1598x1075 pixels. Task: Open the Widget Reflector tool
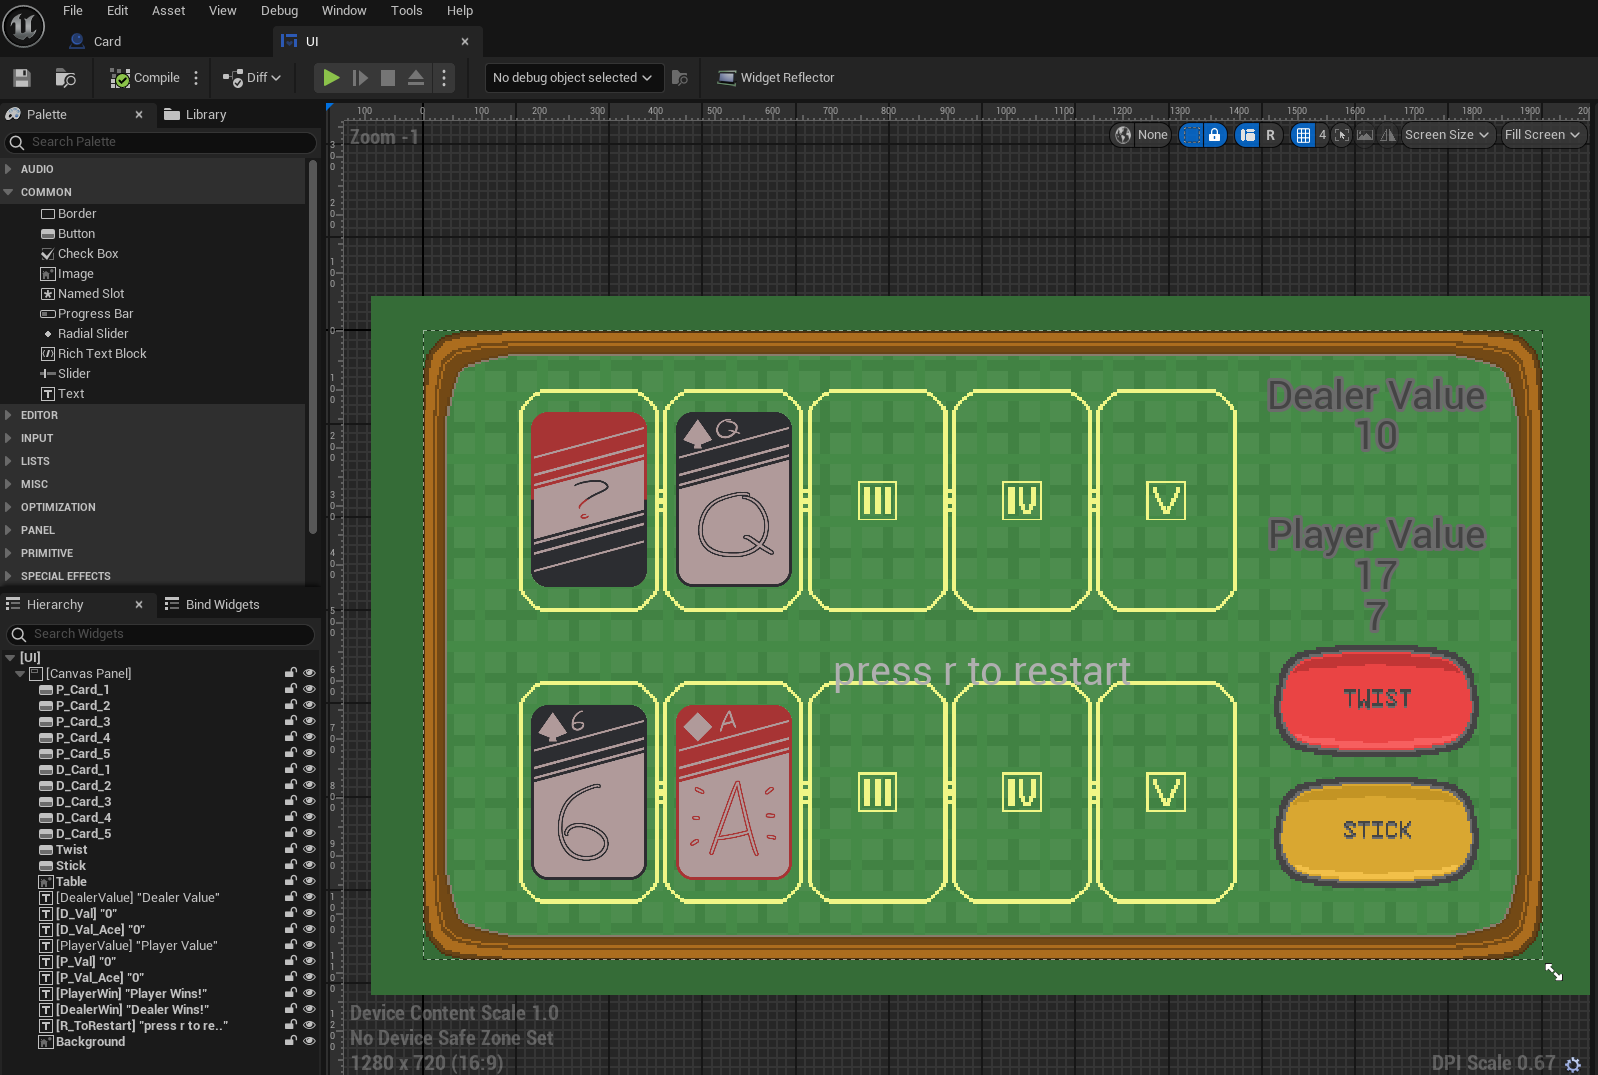pos(776,78)
